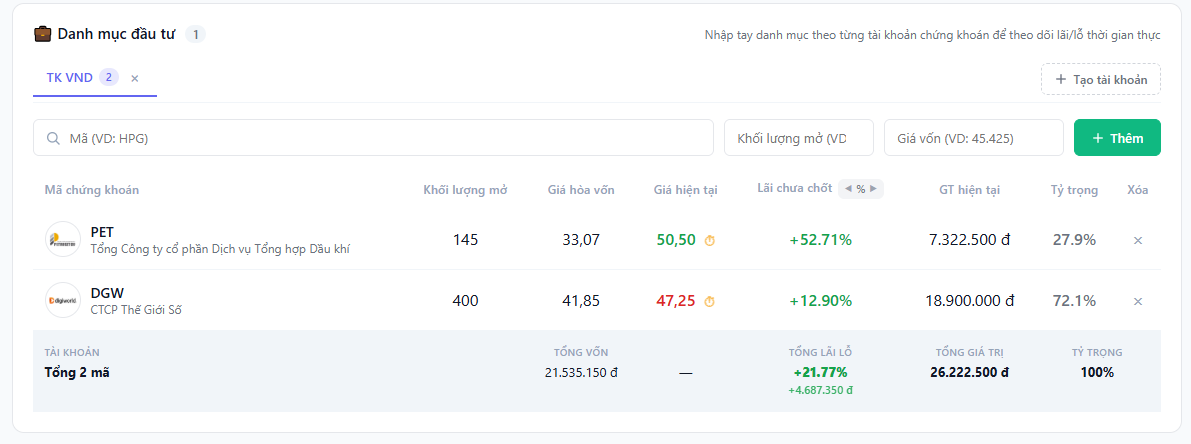Delete the DGW row using its X icon
Screen dimensions: 1191x444
tap(1138, 301)
